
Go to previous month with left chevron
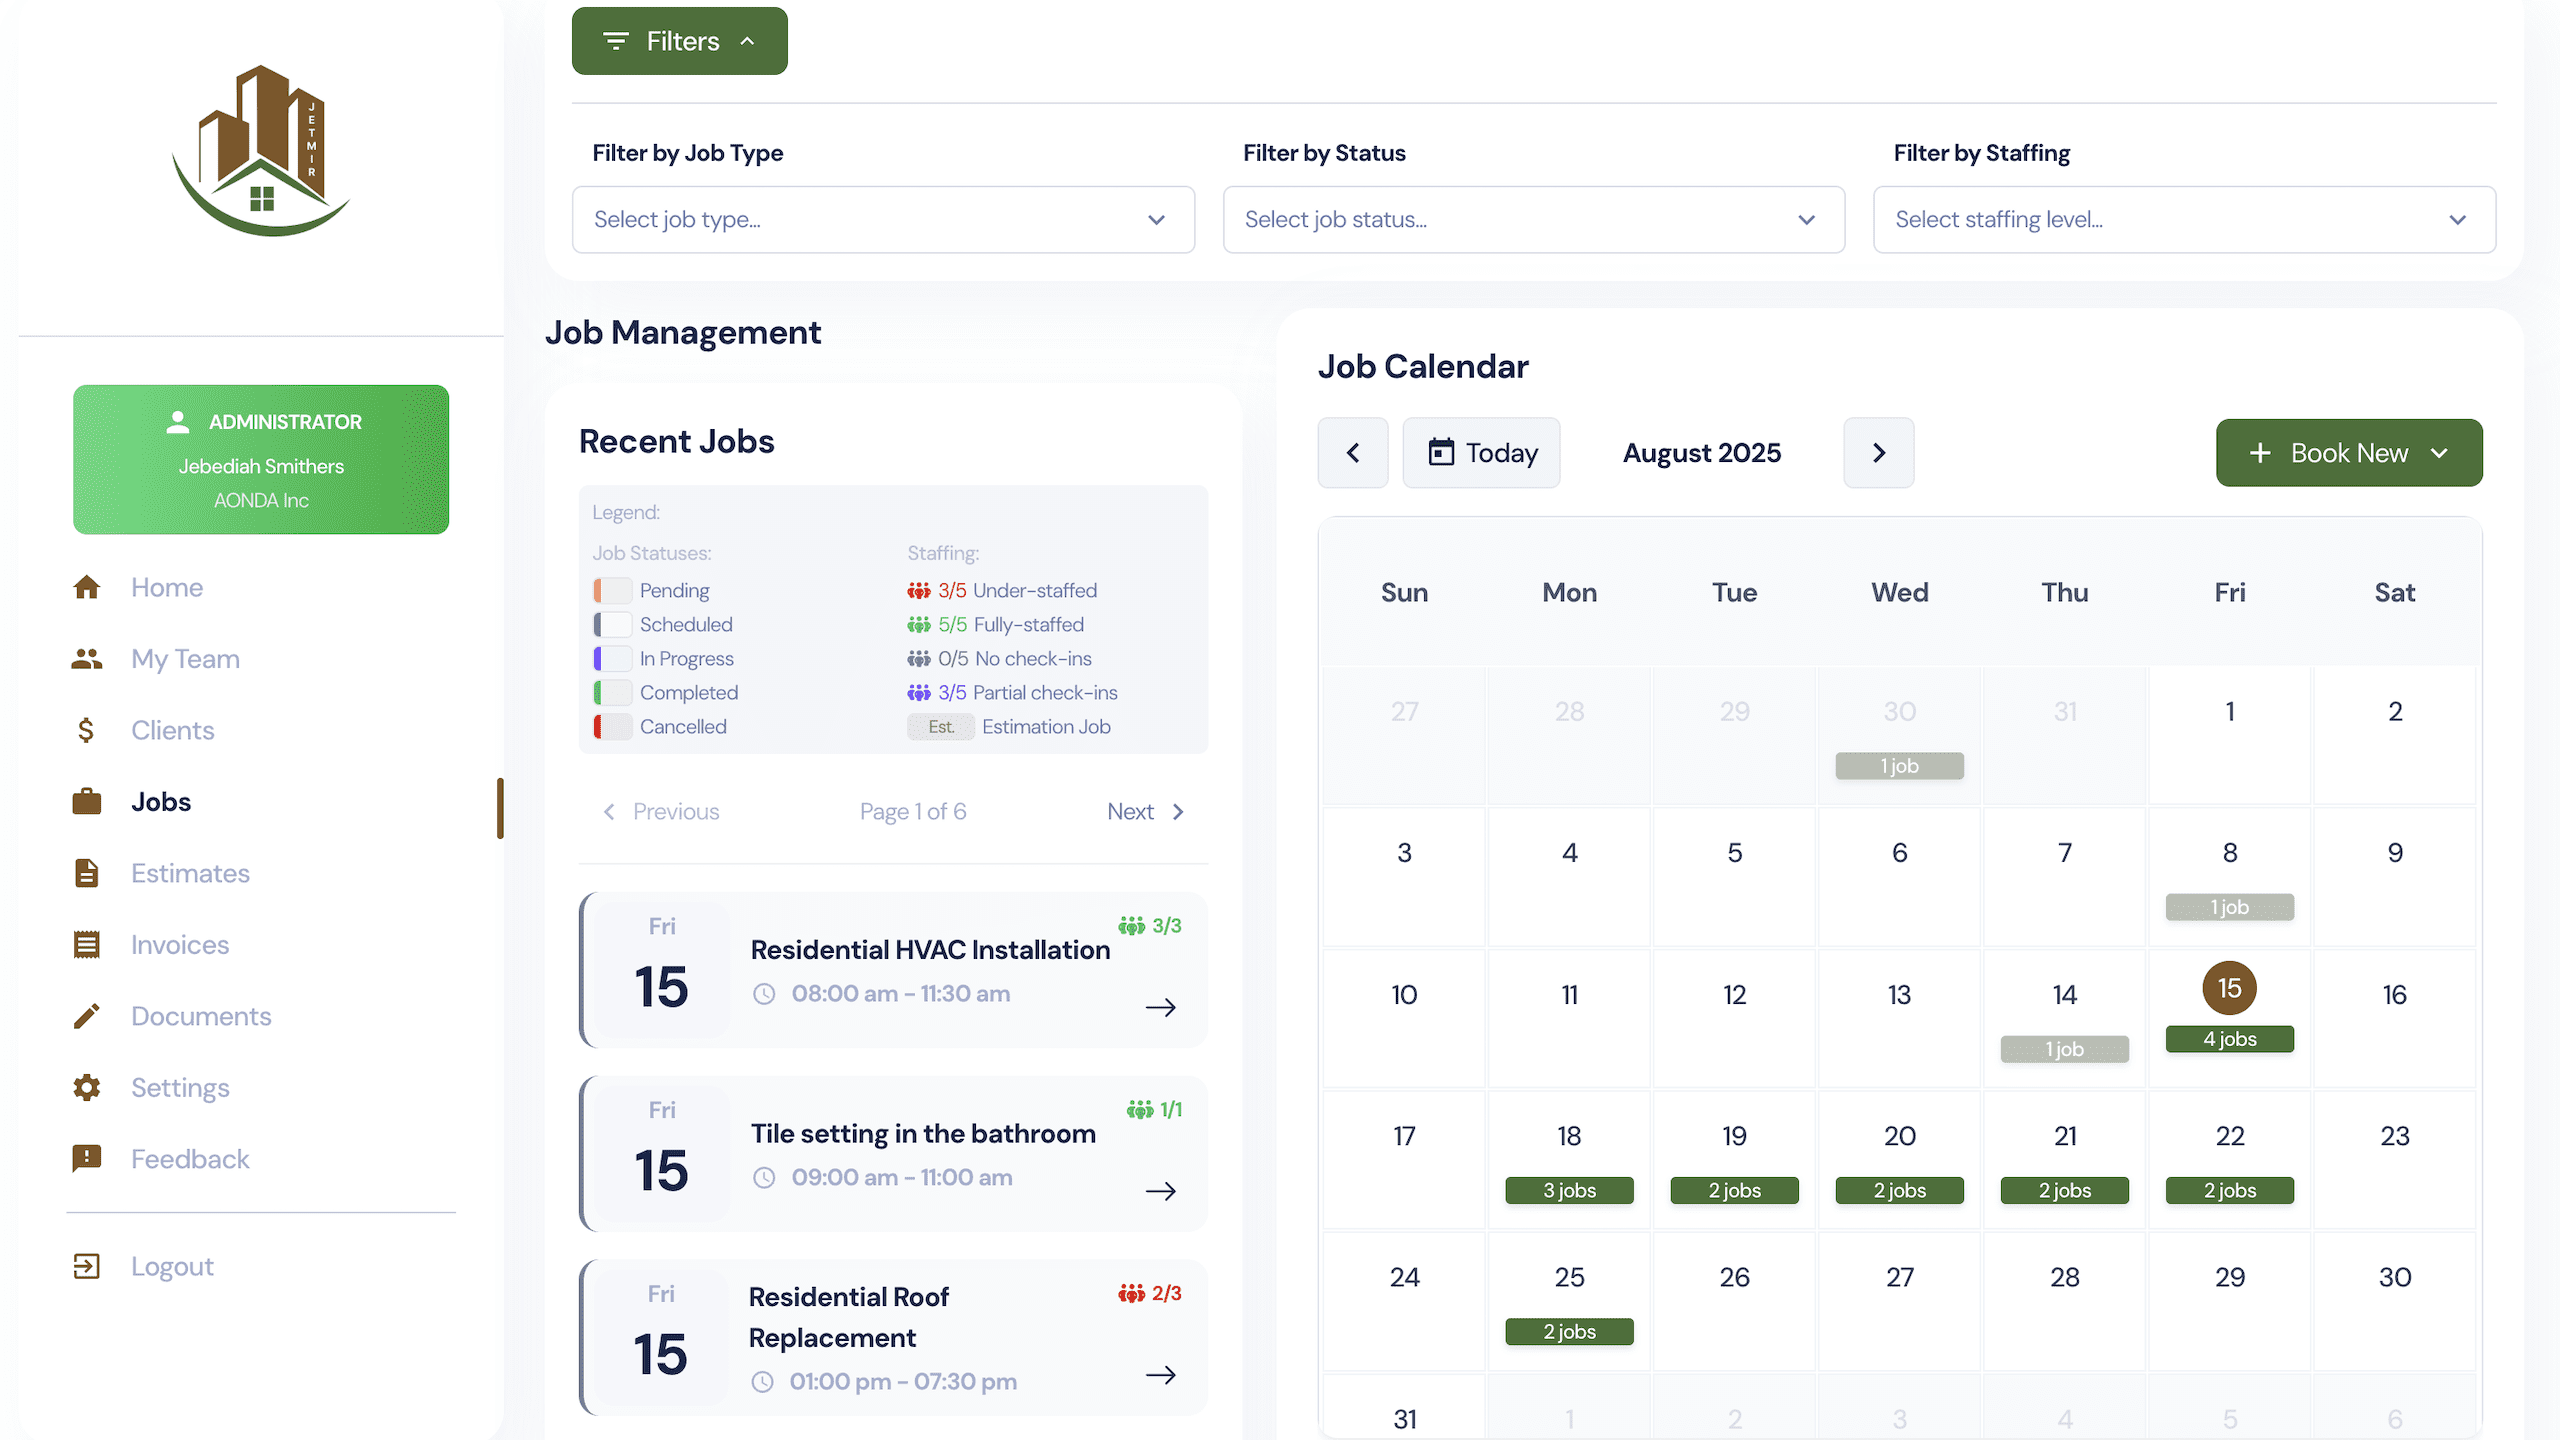click(x=1353, y=453)
